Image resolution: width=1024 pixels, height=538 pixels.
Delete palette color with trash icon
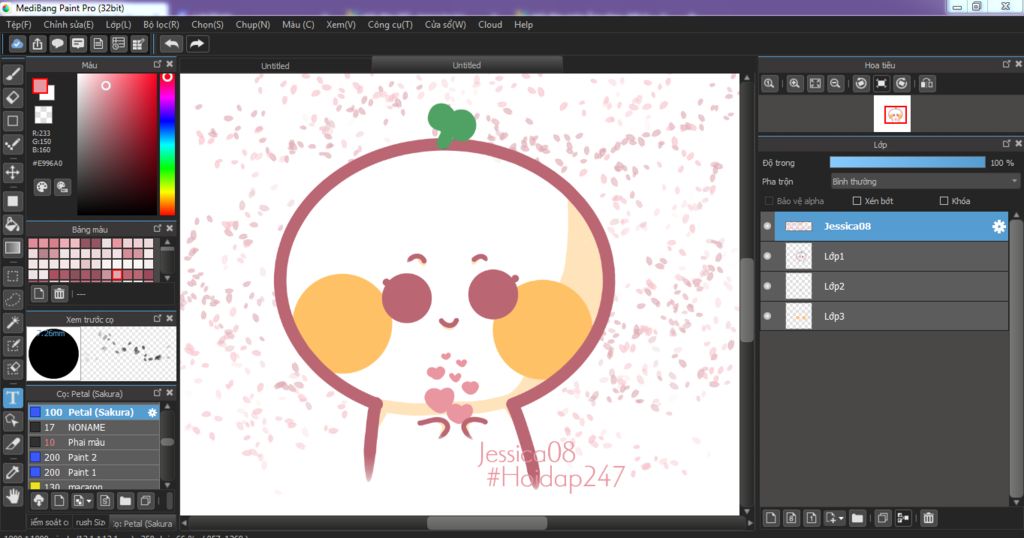[x=59, y=293]
